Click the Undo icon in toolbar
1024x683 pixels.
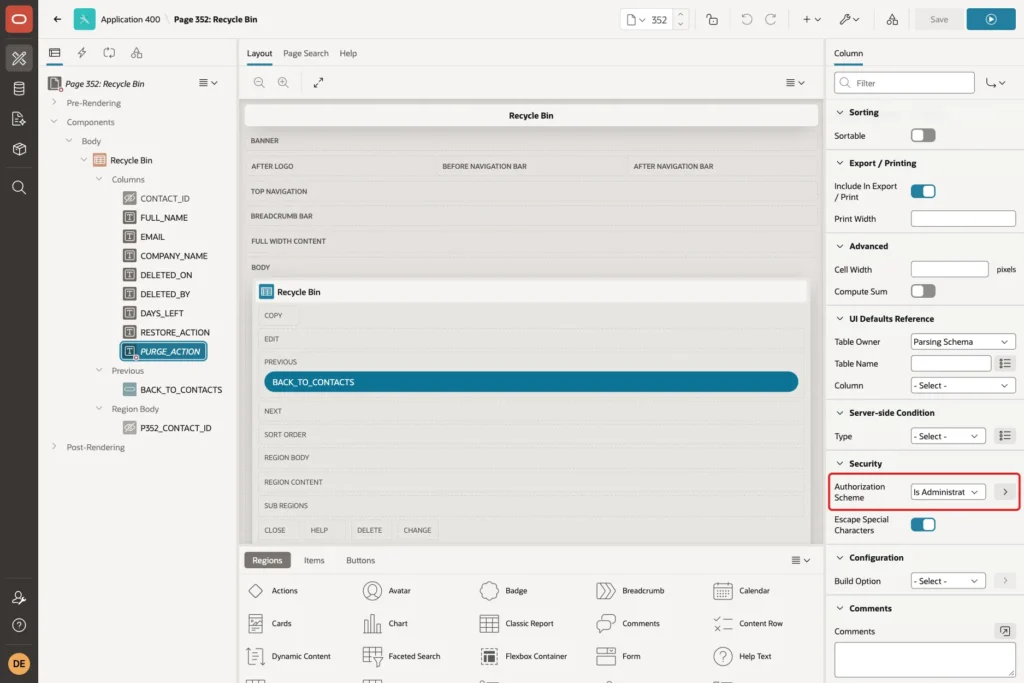tap(746, 20)
